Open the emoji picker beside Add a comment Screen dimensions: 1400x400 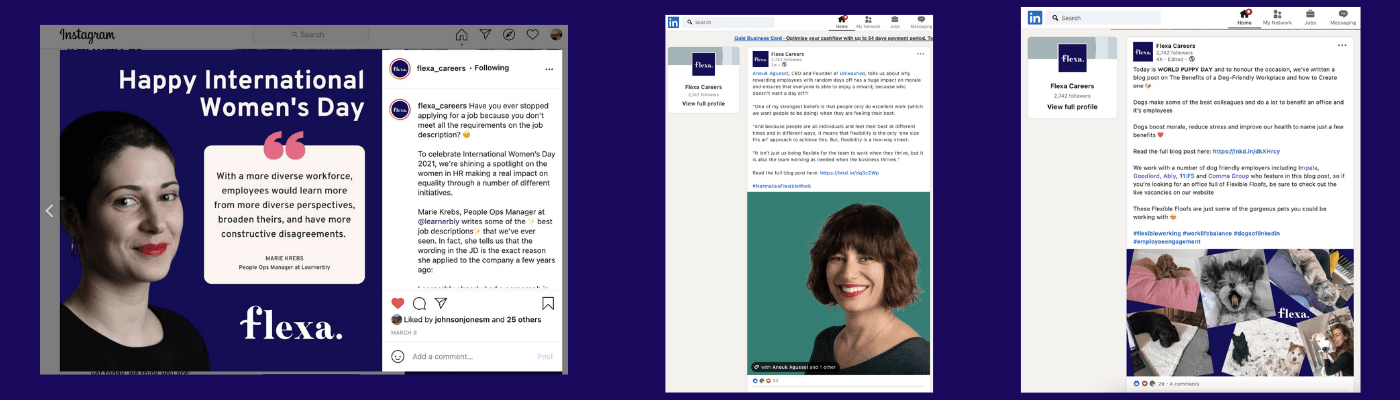click(x=397, y=356)
